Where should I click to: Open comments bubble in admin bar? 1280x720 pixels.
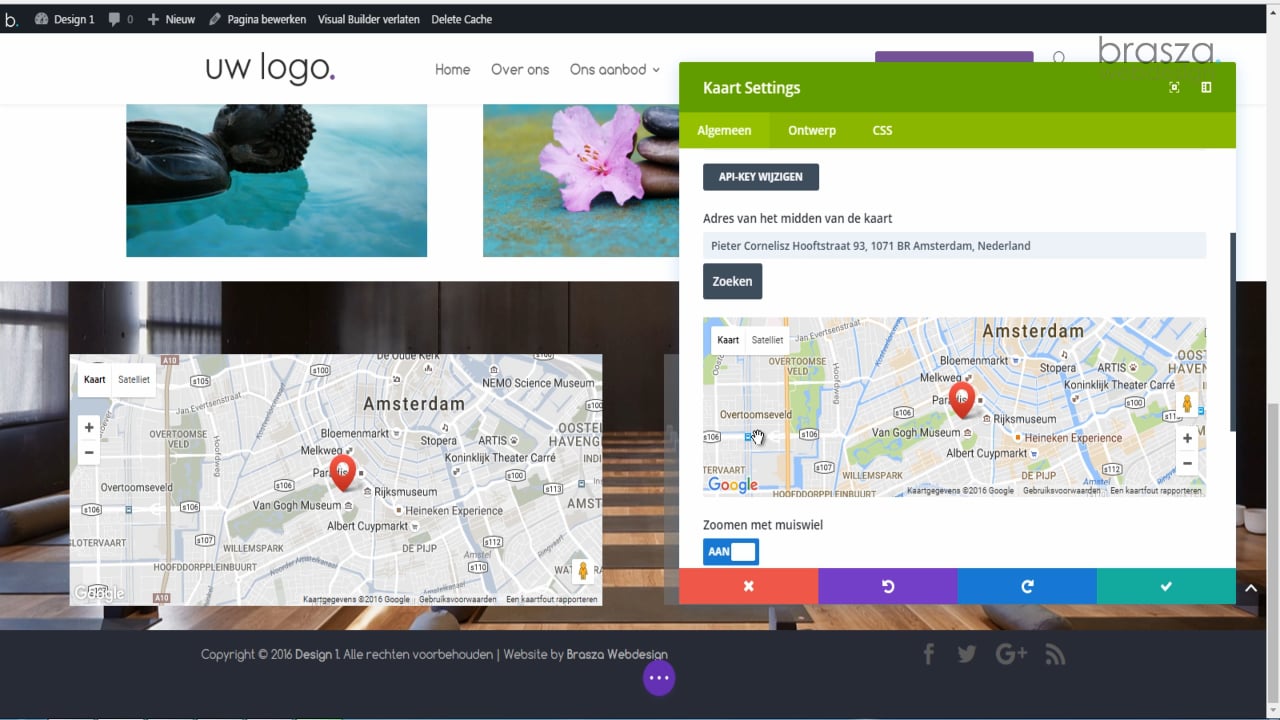point(120,19)
